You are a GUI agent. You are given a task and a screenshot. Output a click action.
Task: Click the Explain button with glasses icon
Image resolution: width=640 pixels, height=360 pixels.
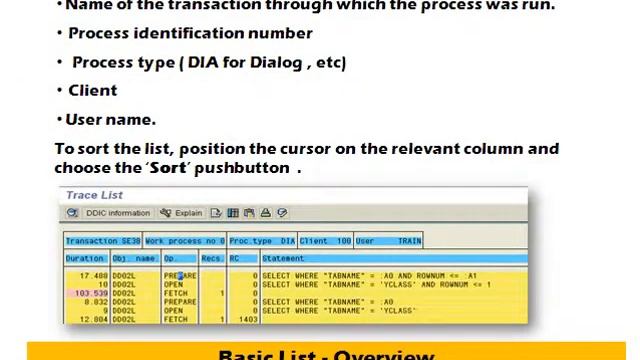(182, 213)
